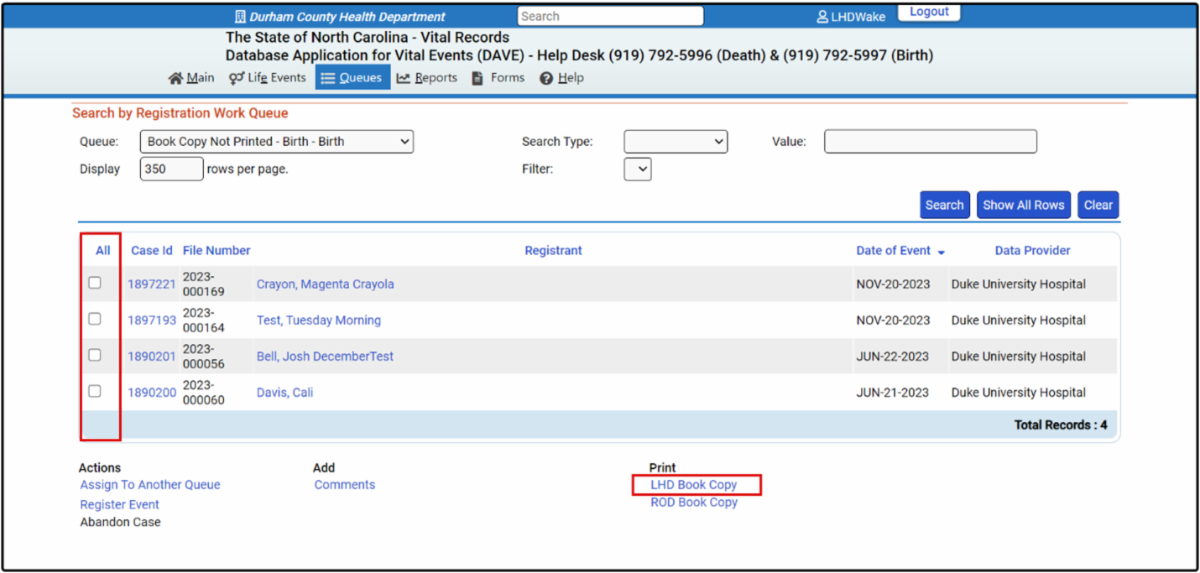
Task: Click the list icon on Queues tab
Action: [327, 78]
